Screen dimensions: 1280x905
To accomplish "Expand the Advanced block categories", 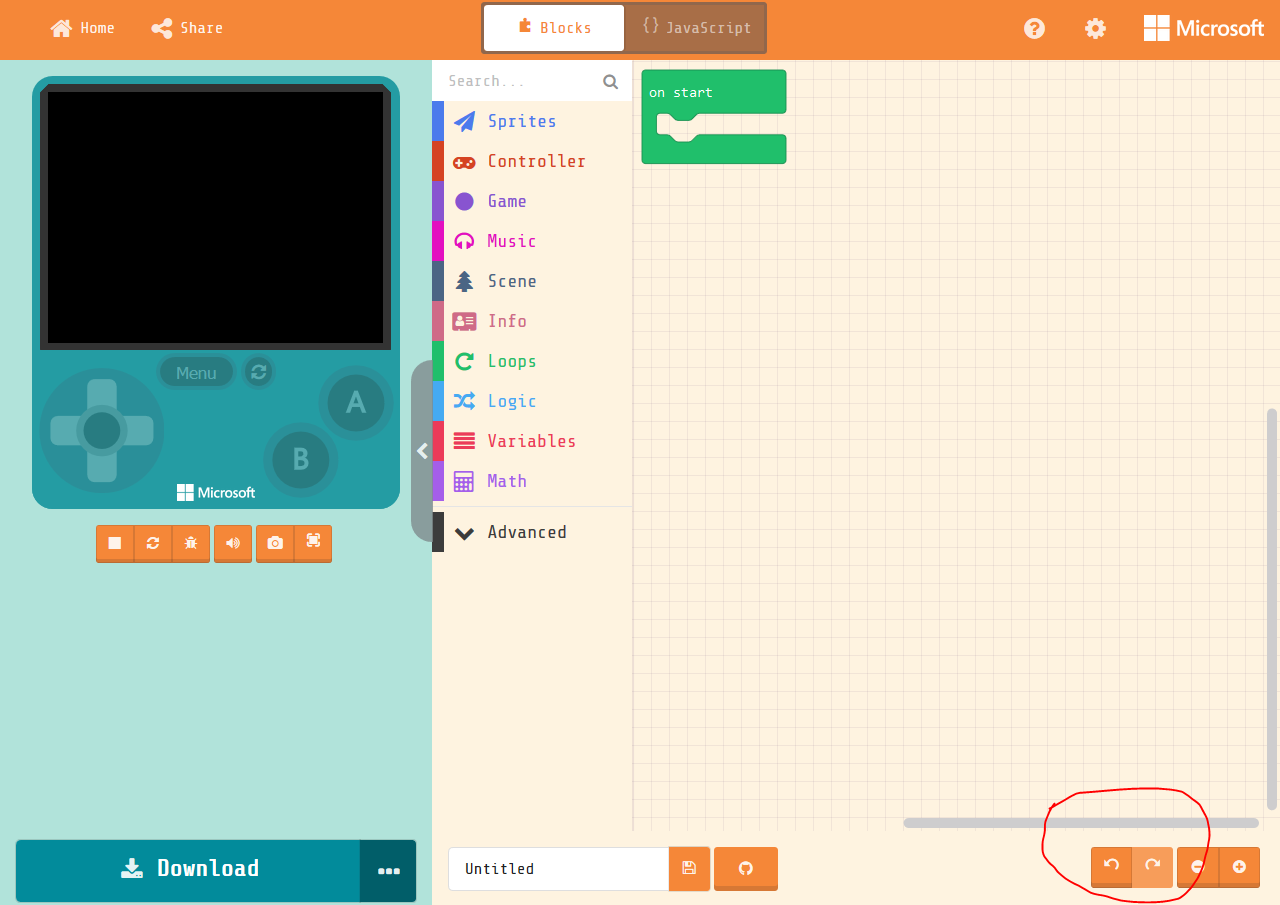I will [x=532, y=532].
